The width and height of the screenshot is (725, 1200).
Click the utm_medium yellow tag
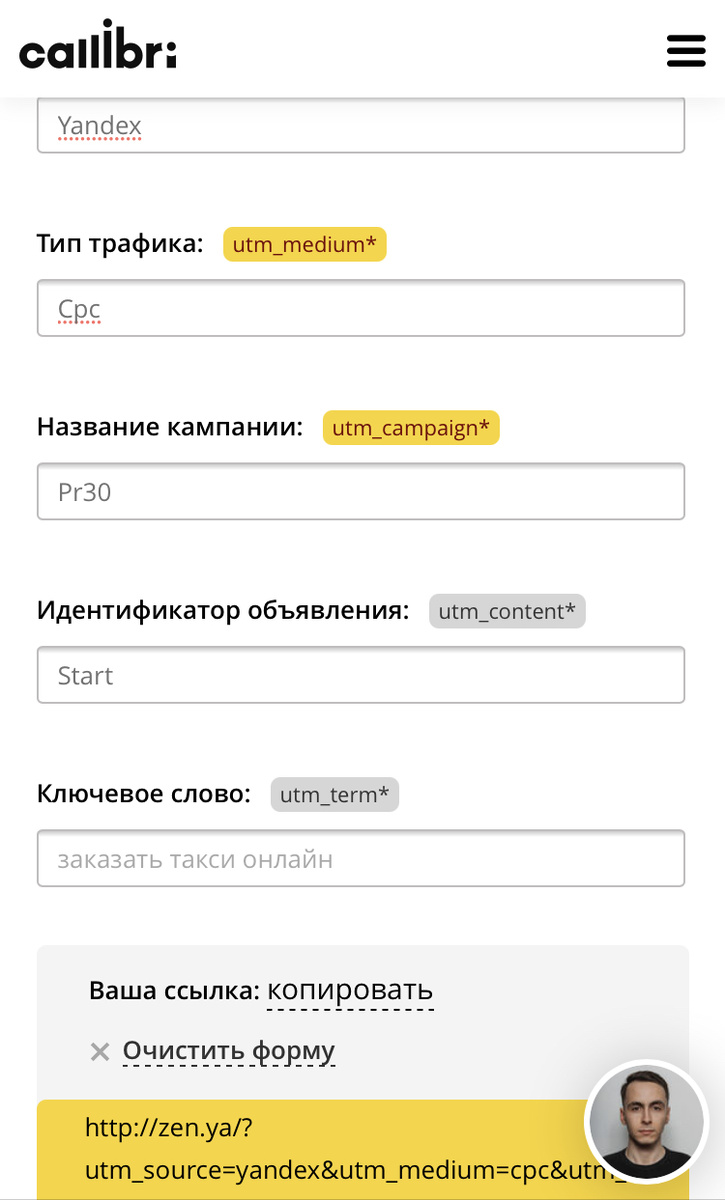click(x=304, y=244)
